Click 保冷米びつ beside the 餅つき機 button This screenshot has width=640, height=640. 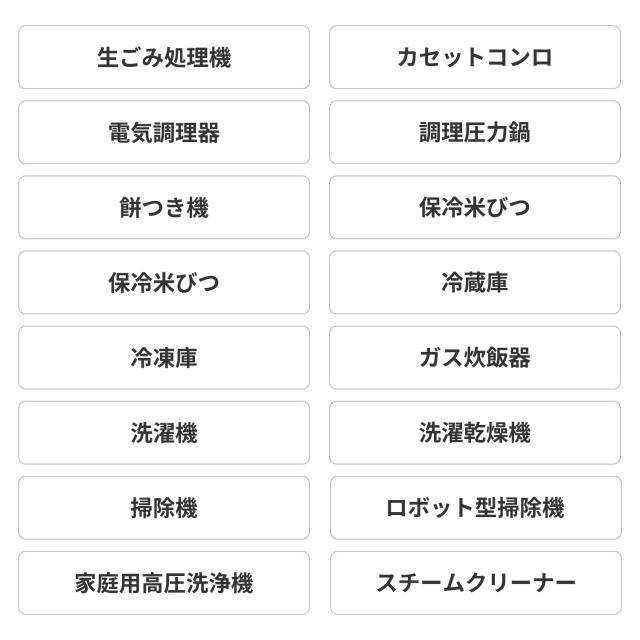[474, 208]
